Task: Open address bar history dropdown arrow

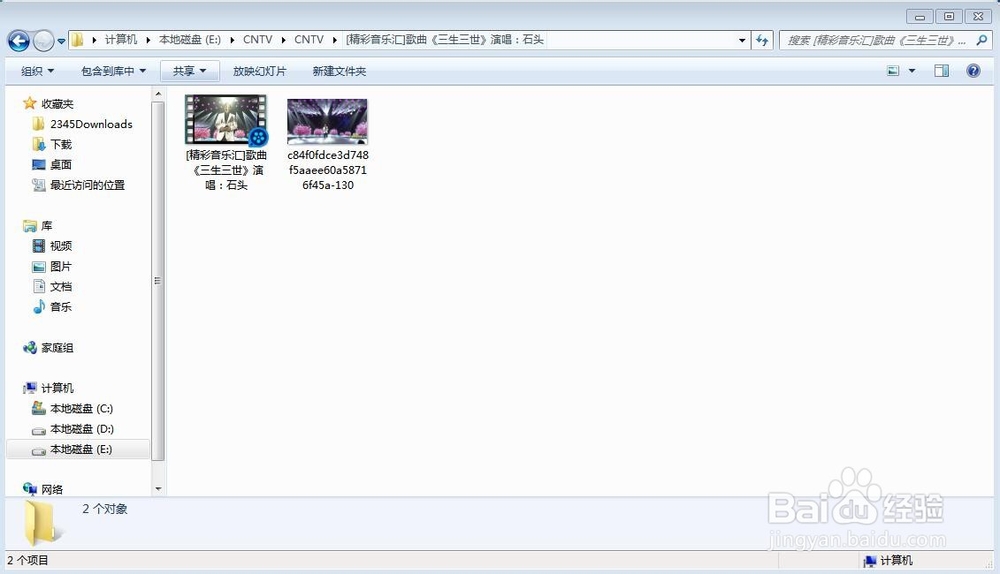Action: coord(742,40)
